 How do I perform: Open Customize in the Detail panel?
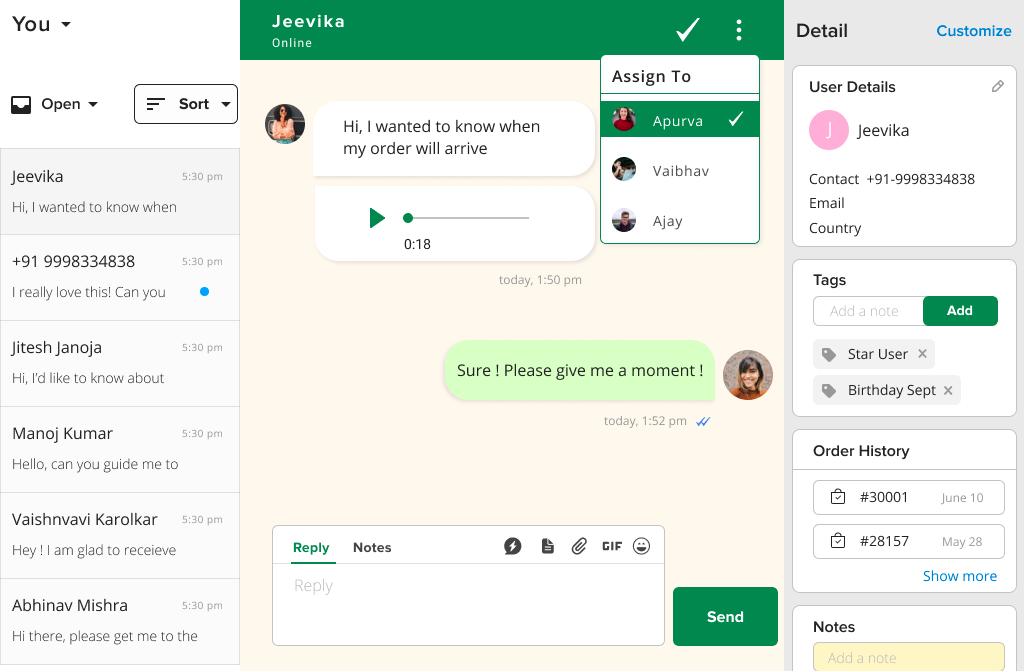point(974,31)
